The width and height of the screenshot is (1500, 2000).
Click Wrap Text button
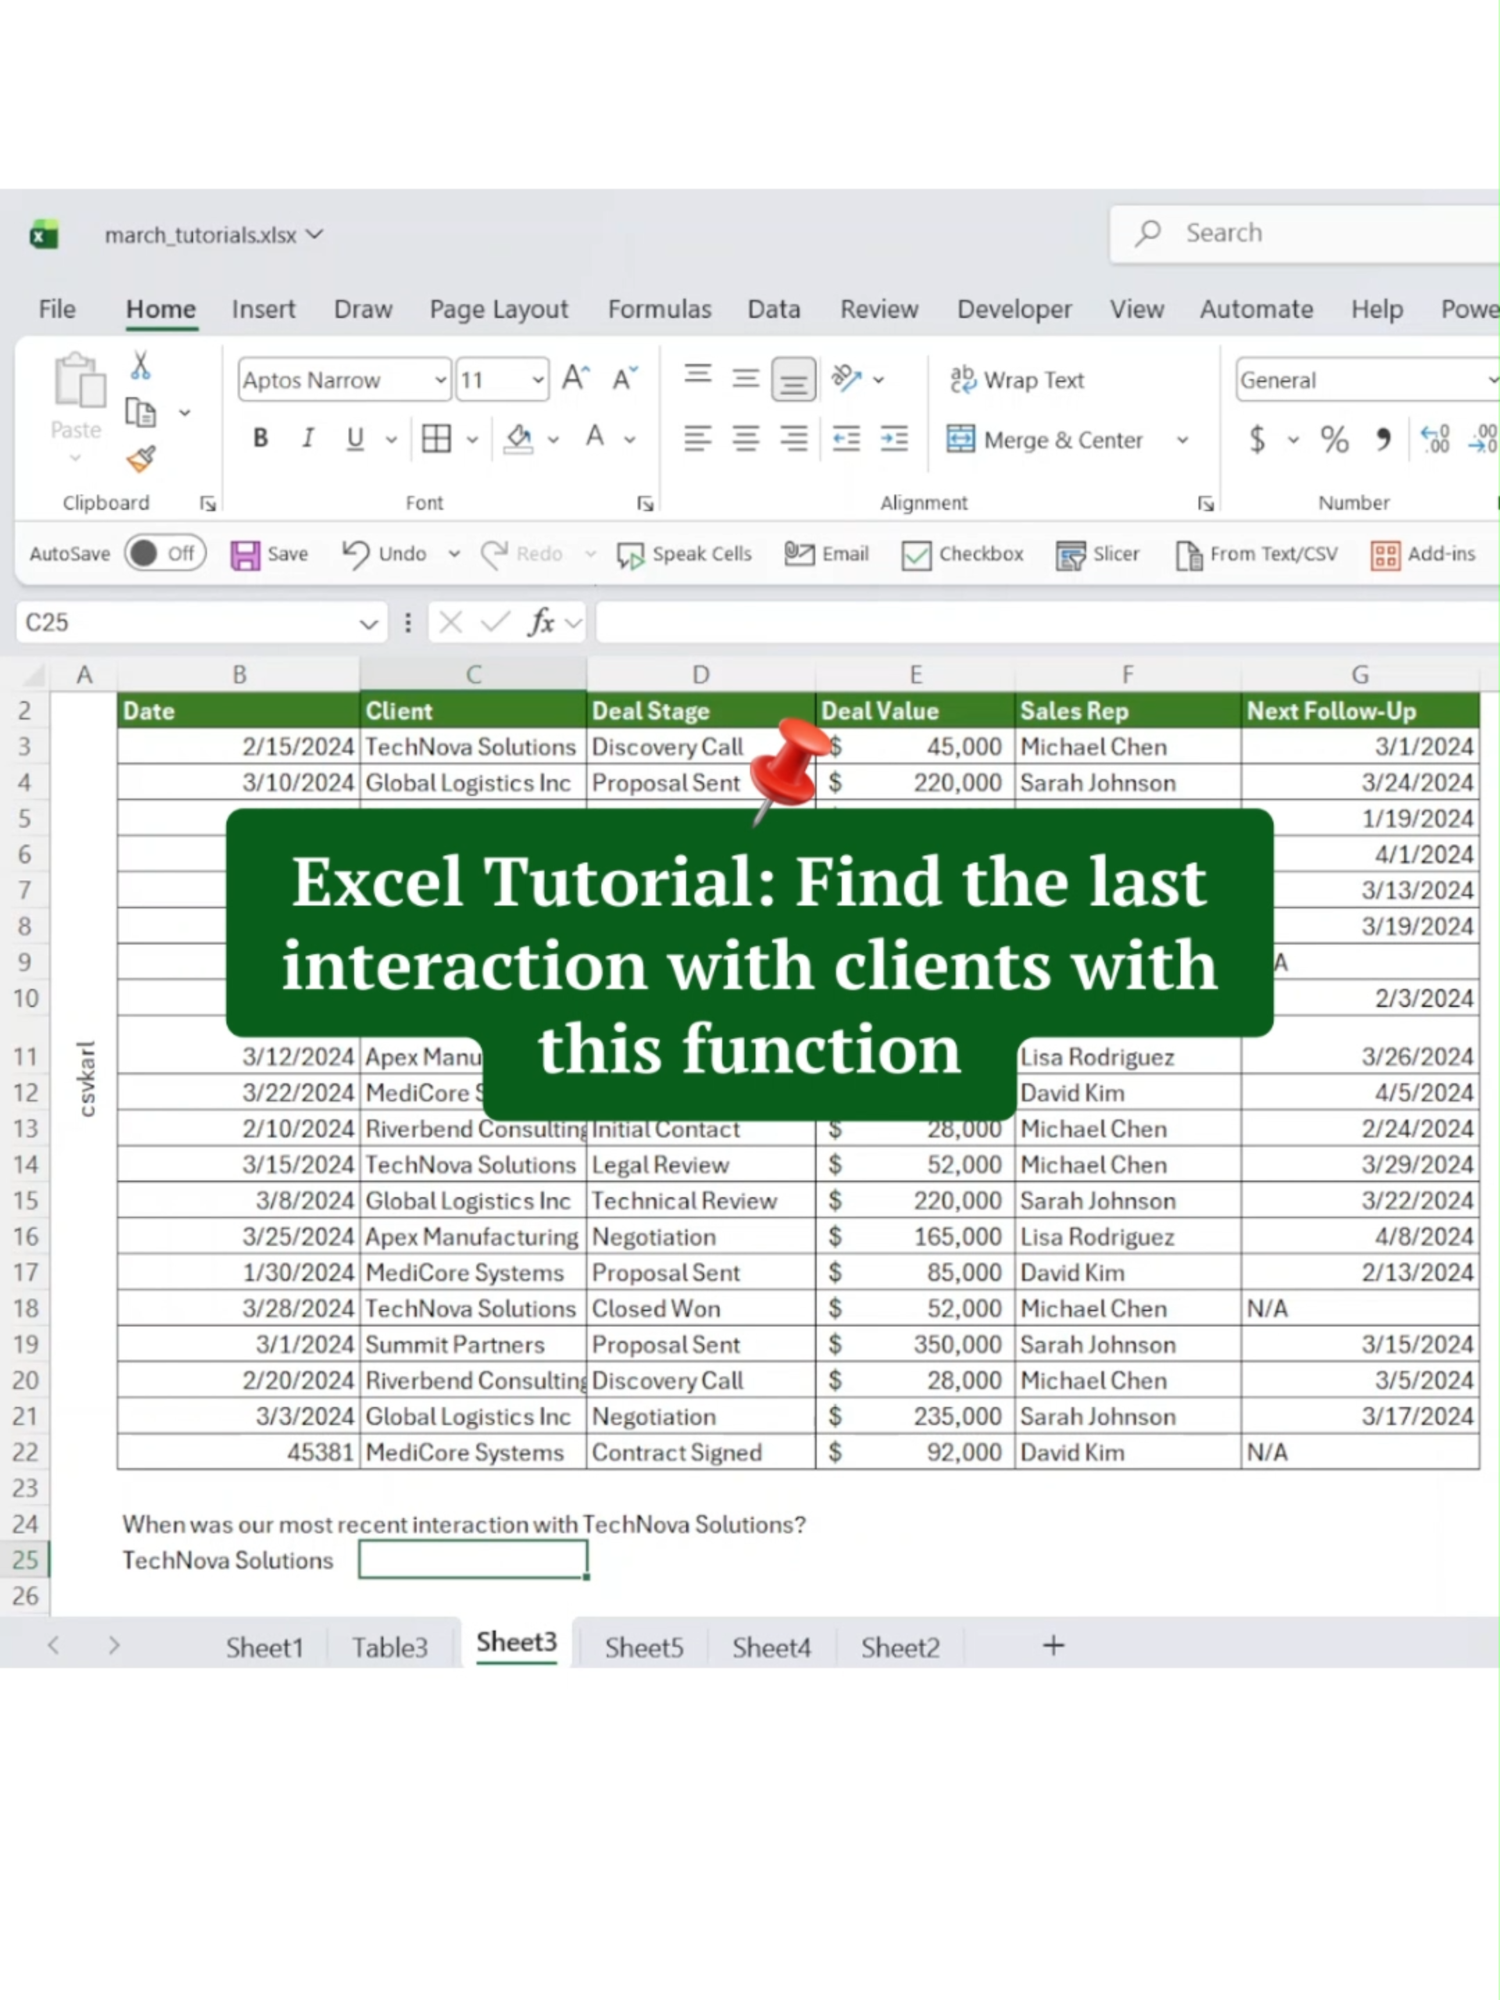tap(1016, 380)
